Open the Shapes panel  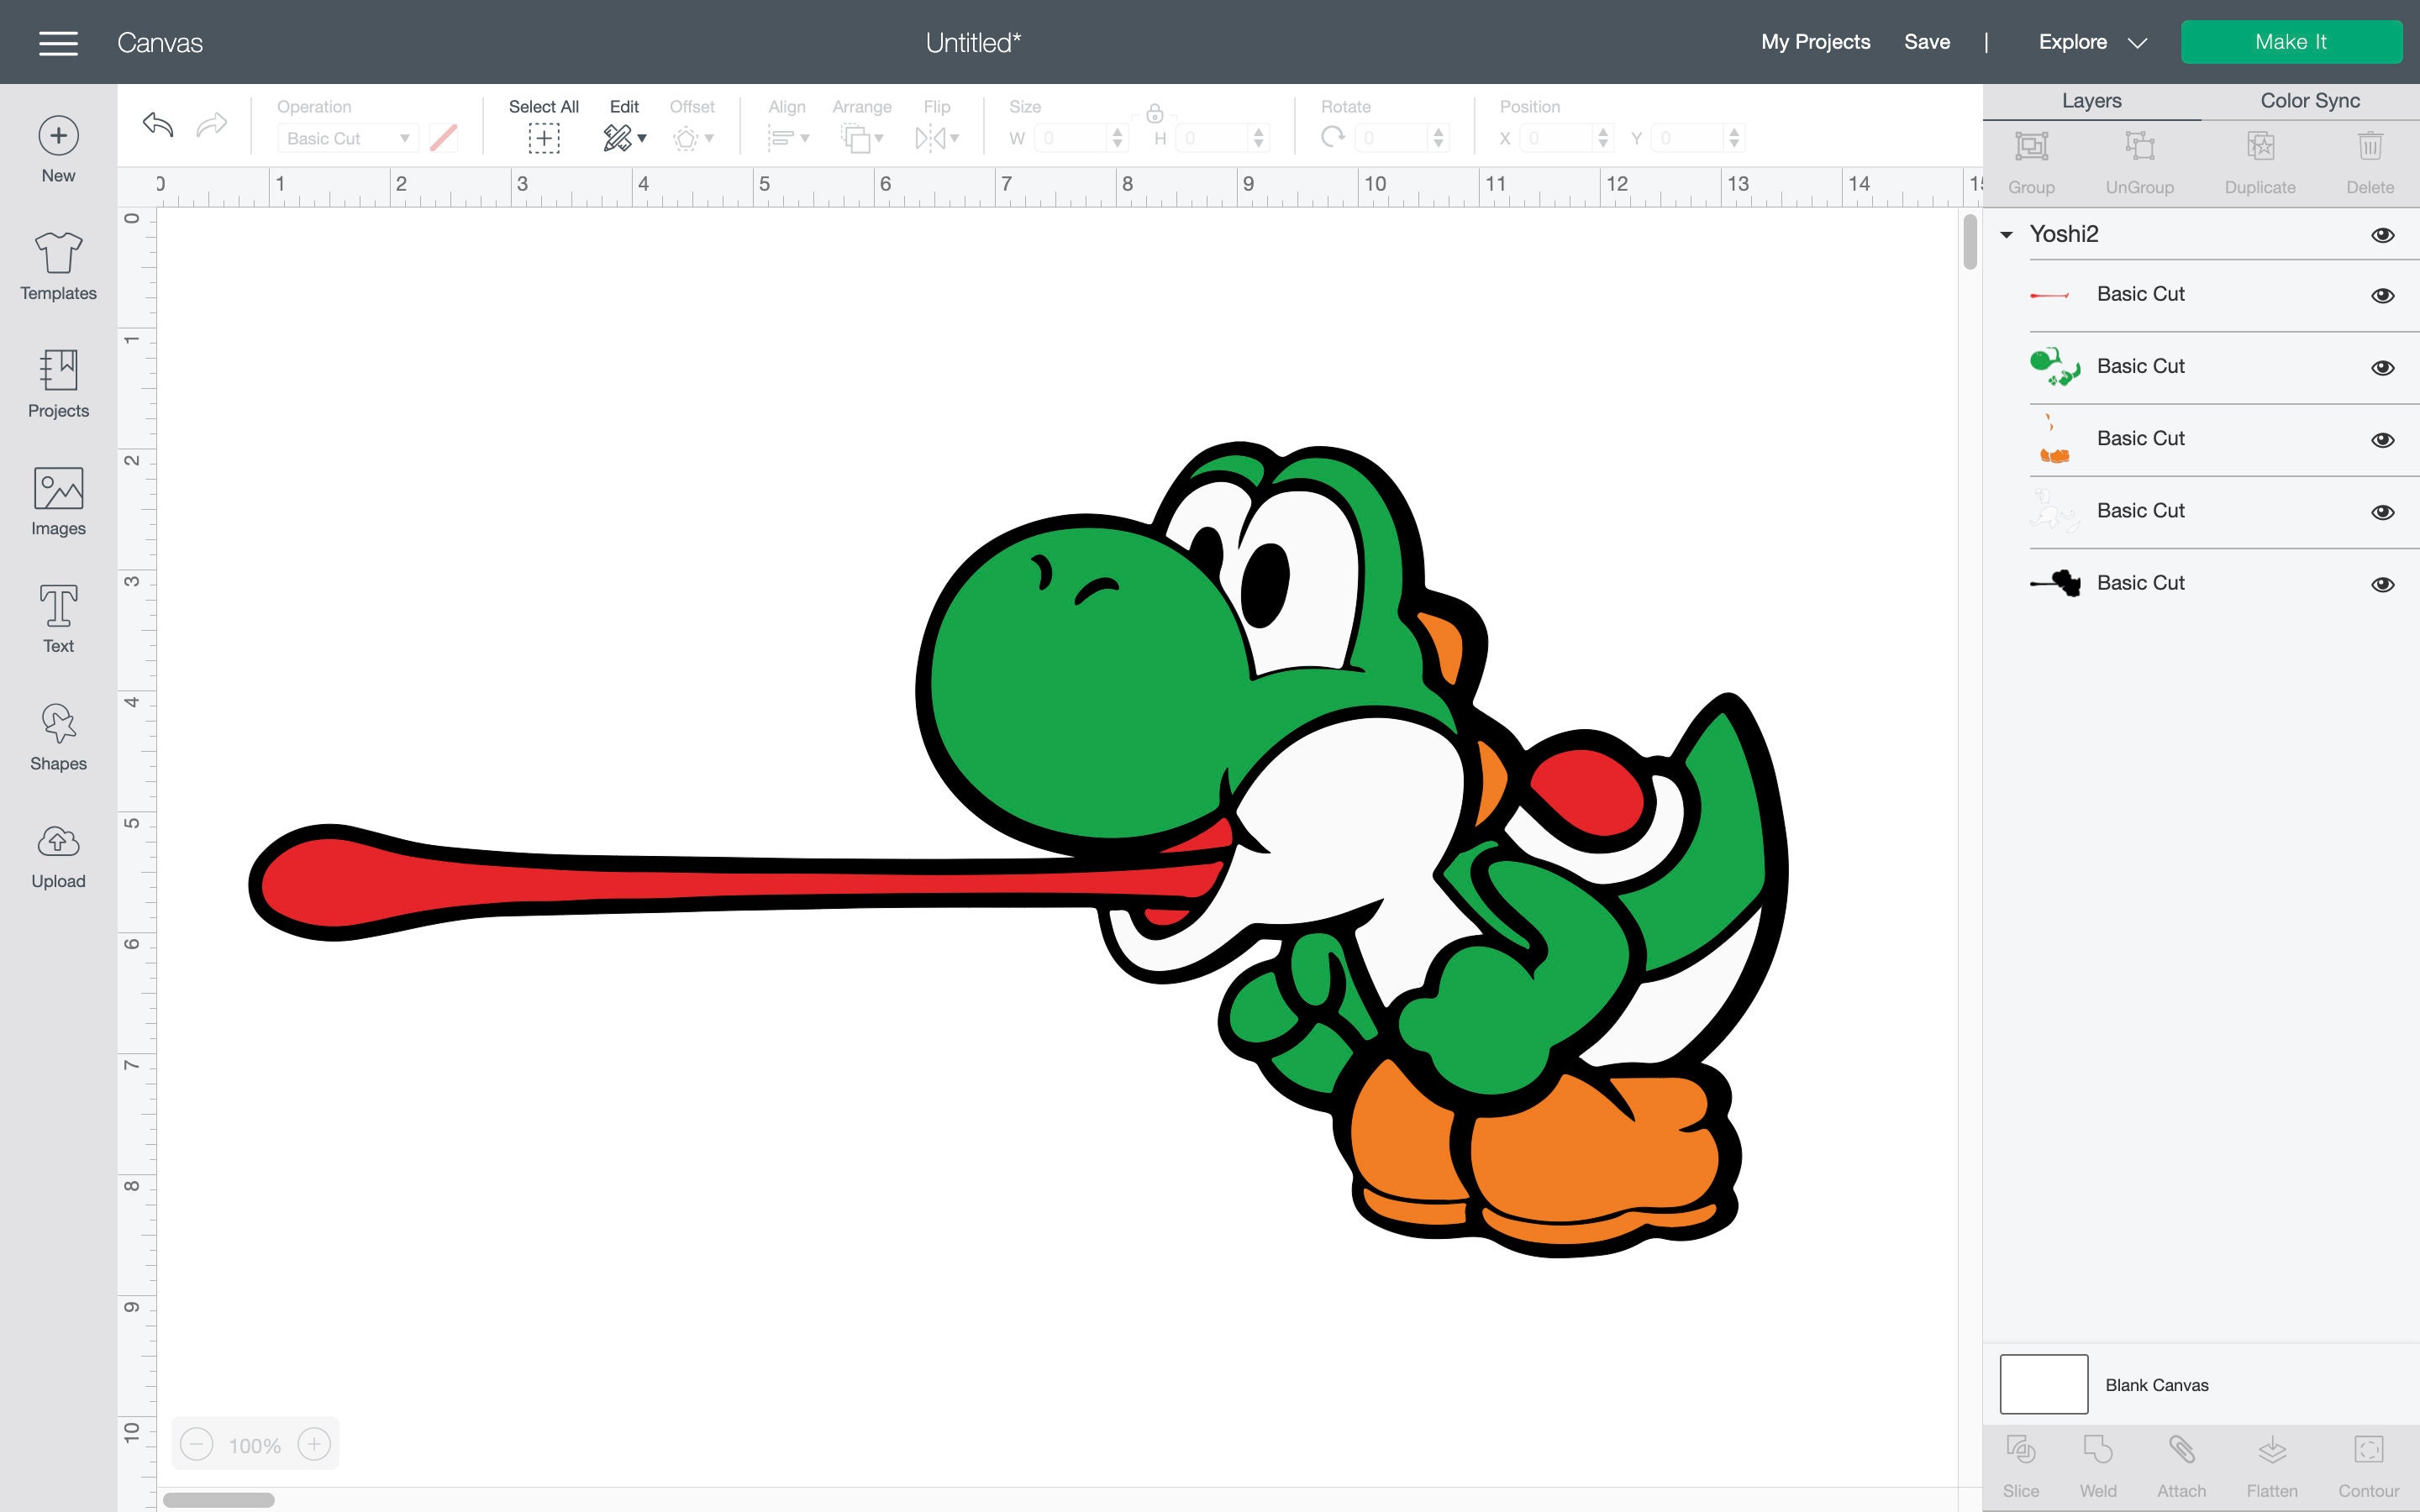pyautogui.click(x=58, y=737)
